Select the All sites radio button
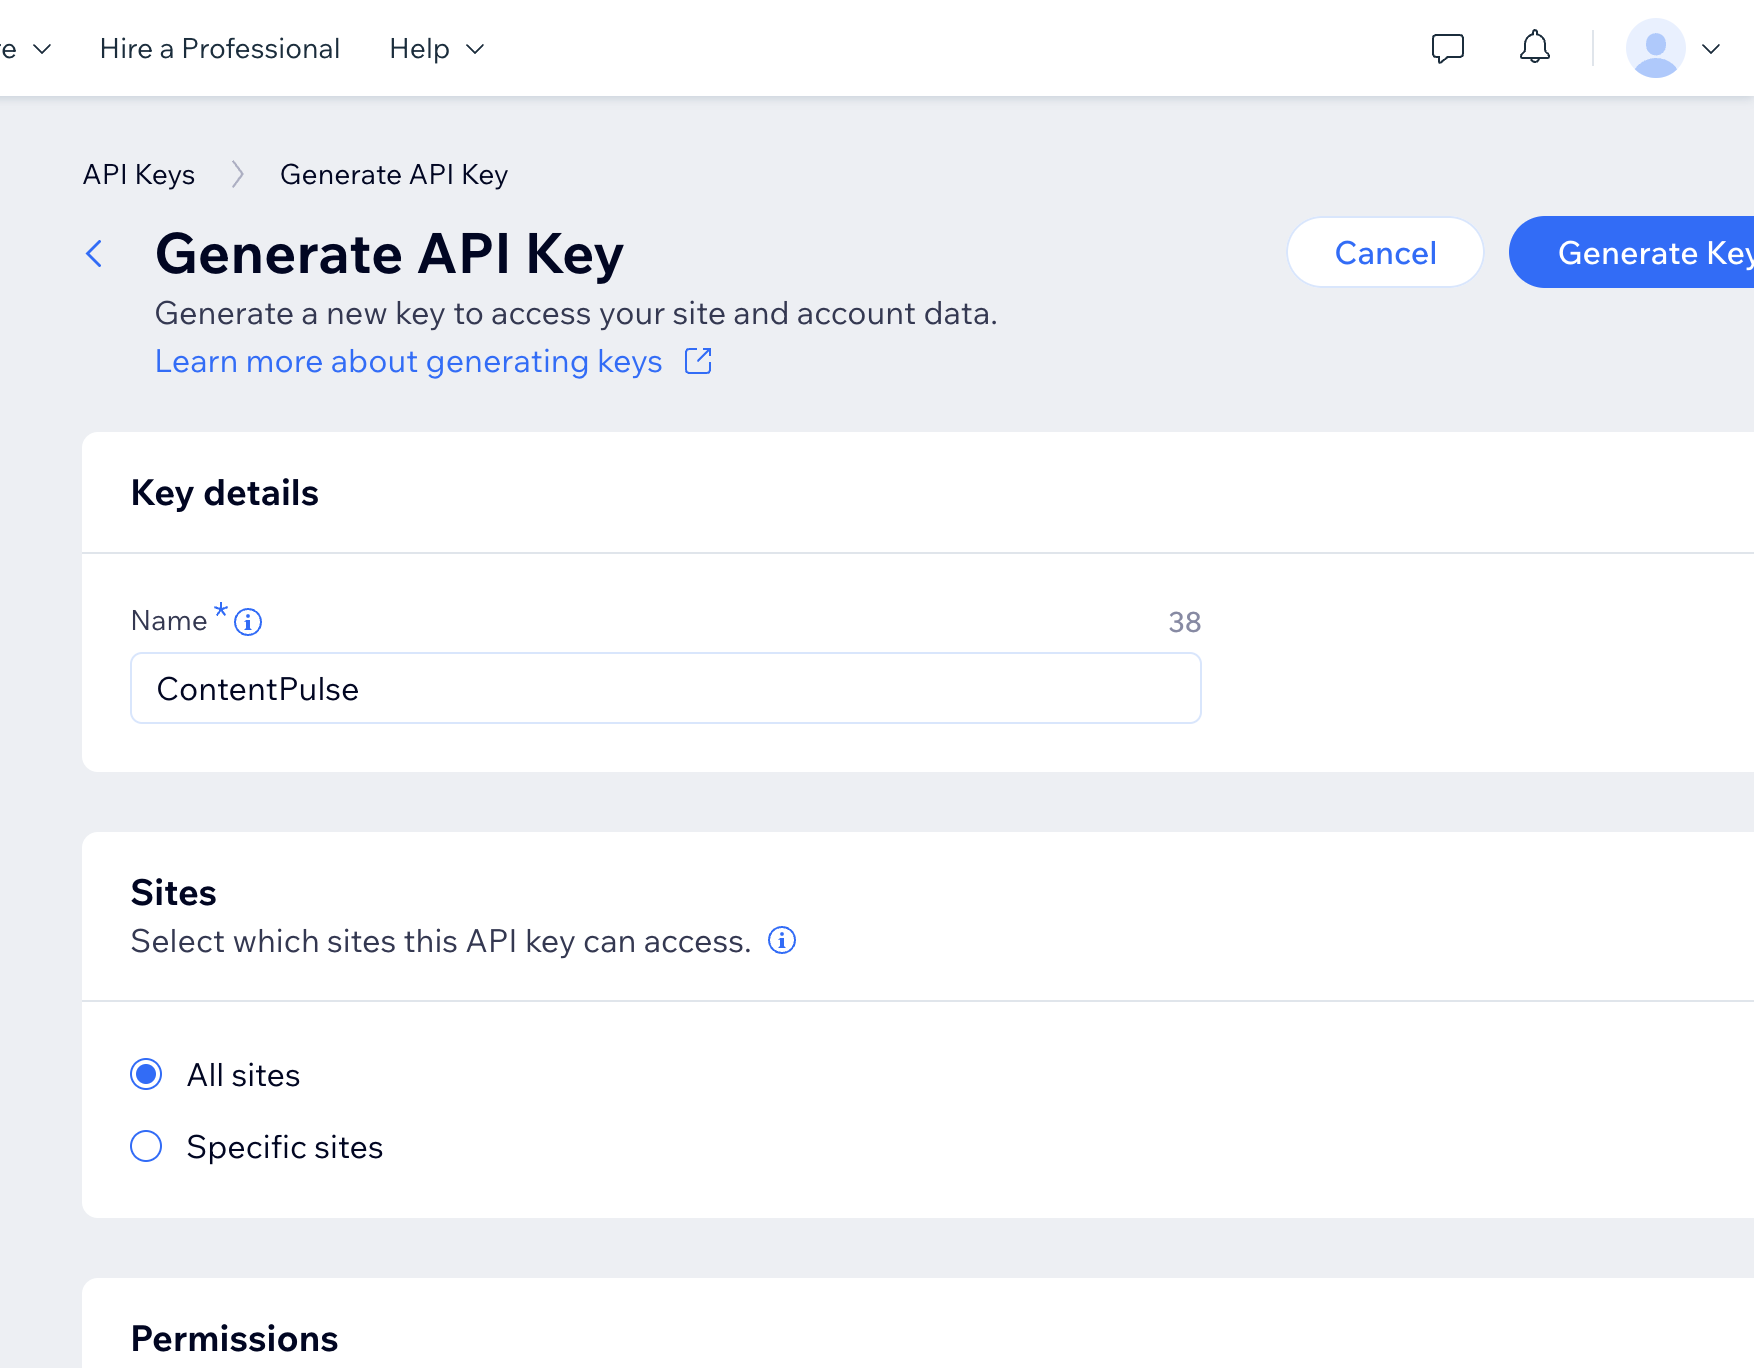Screen dimensions: 1754x1368 point(146,1074)
